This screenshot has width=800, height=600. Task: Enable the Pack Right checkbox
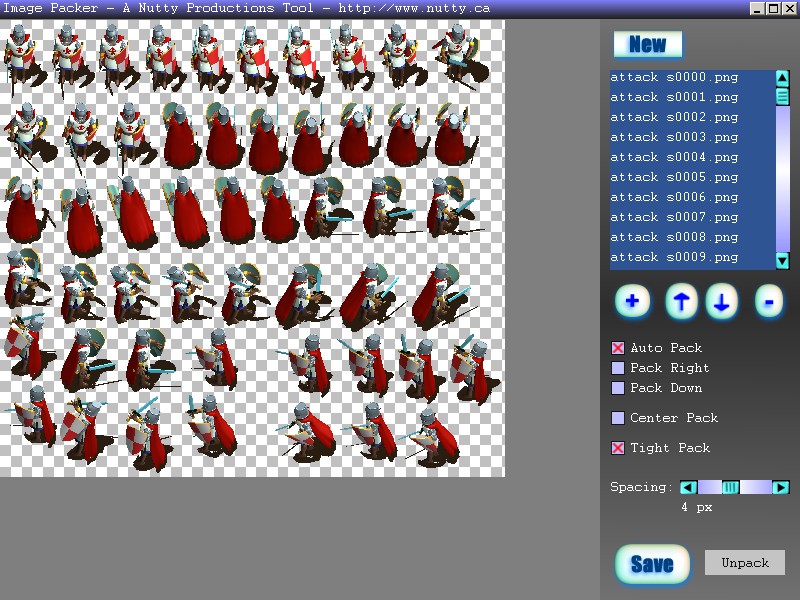618,368
